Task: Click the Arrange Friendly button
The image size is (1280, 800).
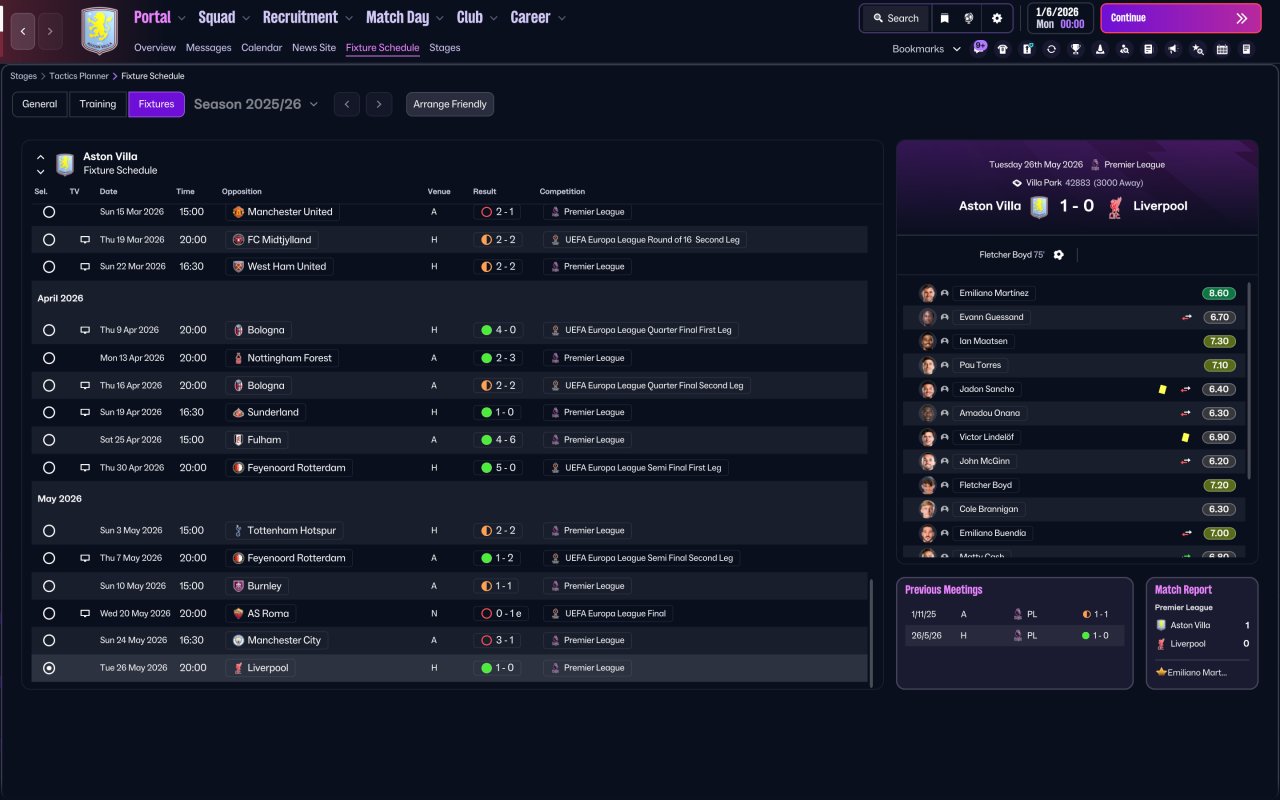Action: click(x=450, y=104)
